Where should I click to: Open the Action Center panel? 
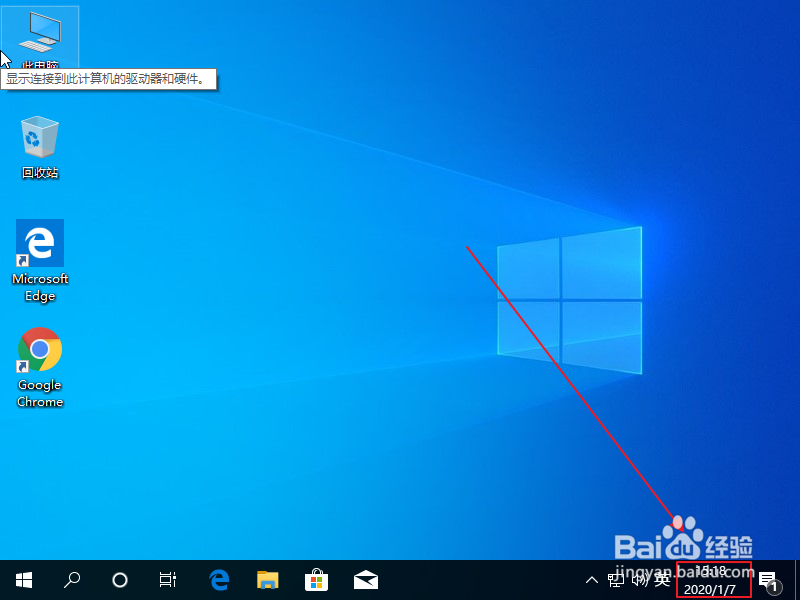point(766,580)
